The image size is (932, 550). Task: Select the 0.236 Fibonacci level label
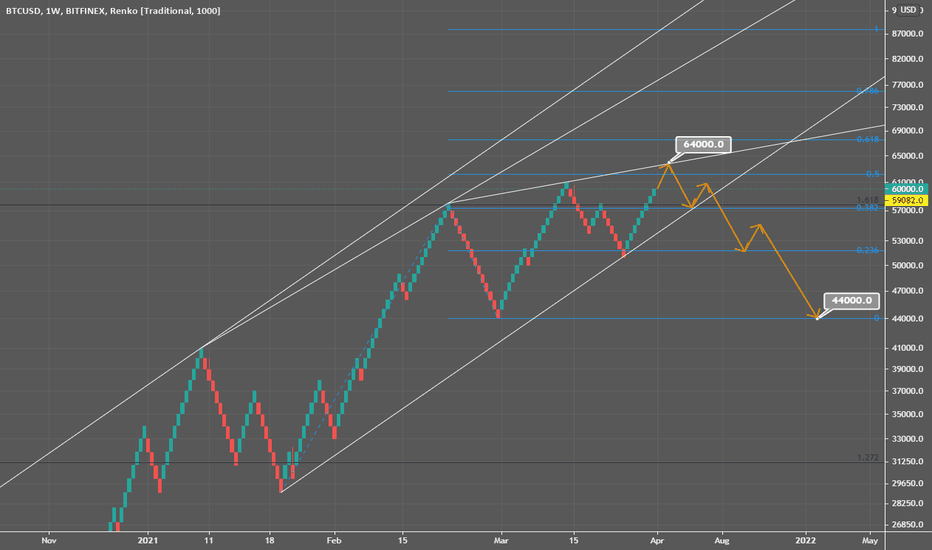click(867, 250)
